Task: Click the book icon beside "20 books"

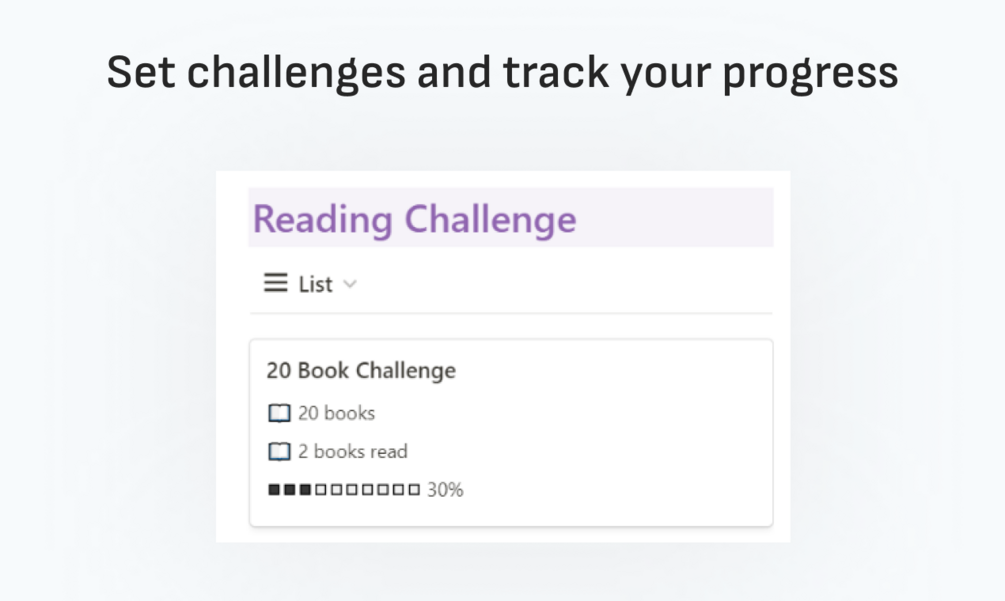Action: 279,413
